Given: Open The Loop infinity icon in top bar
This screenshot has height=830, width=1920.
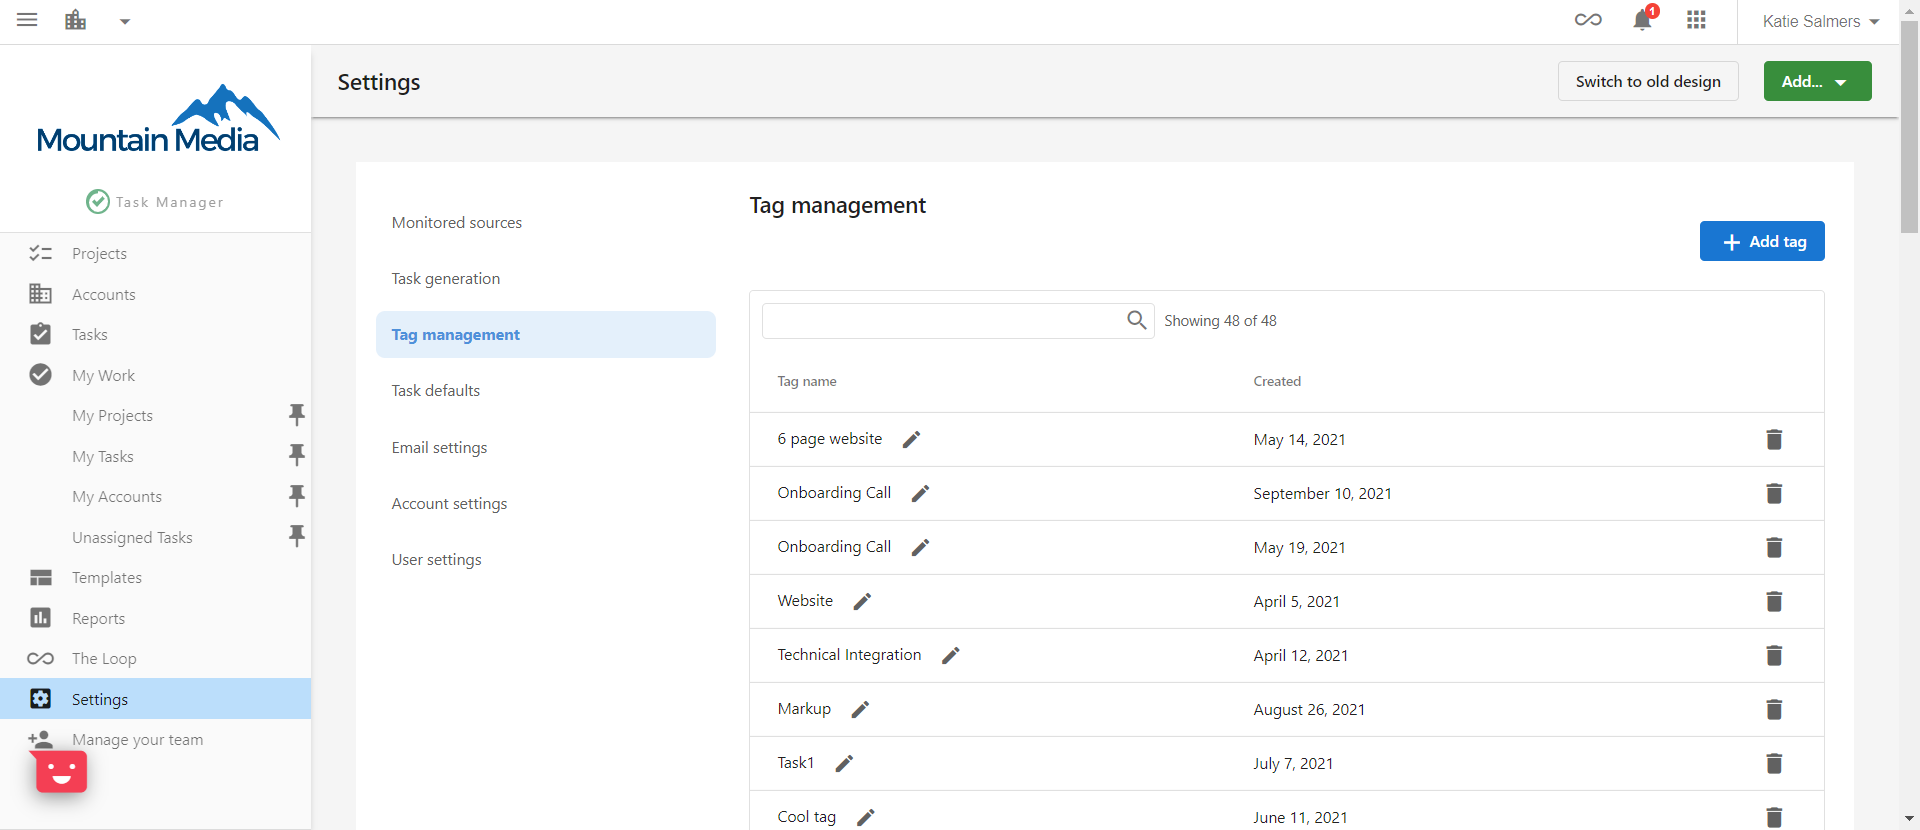Looking at the screenshot, I should [x=1588, y=20].
